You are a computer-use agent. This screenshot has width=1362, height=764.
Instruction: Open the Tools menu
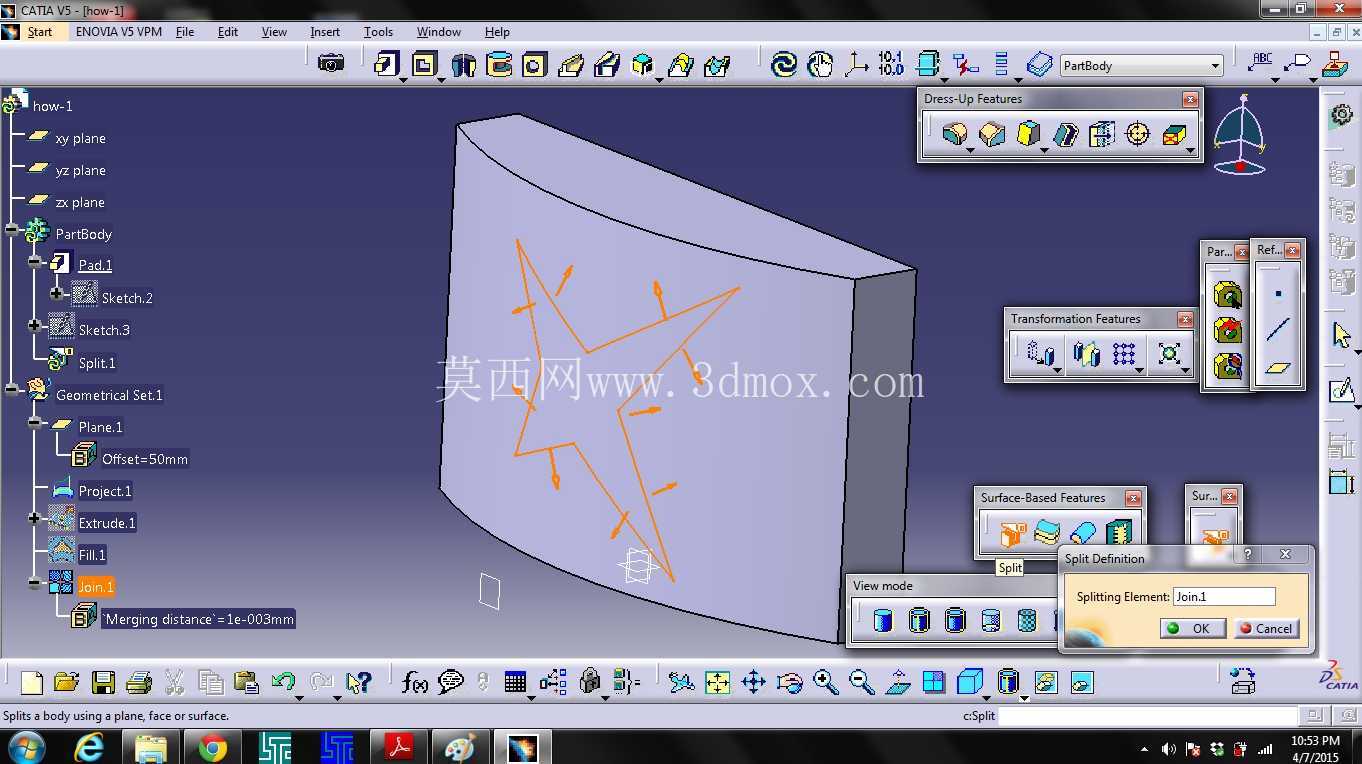pos(378,32)
